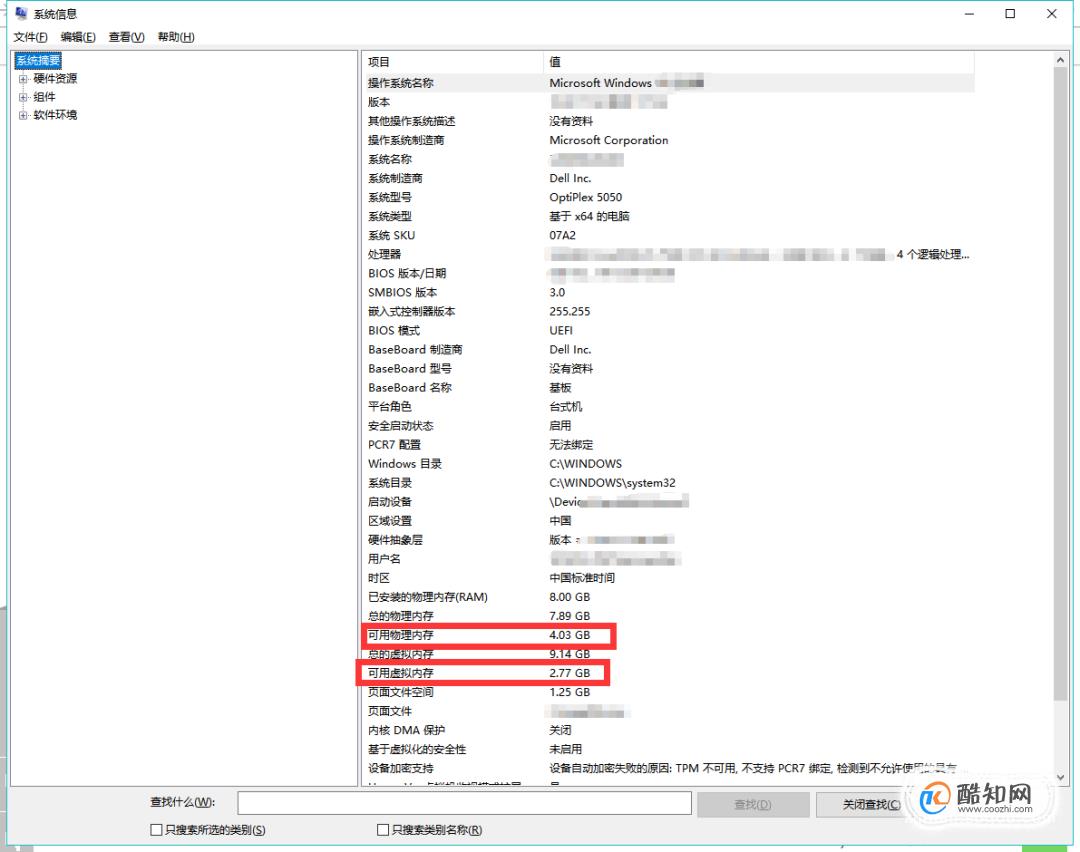
Task: Open the 文件(F) menu
Action: click(30, 37)
